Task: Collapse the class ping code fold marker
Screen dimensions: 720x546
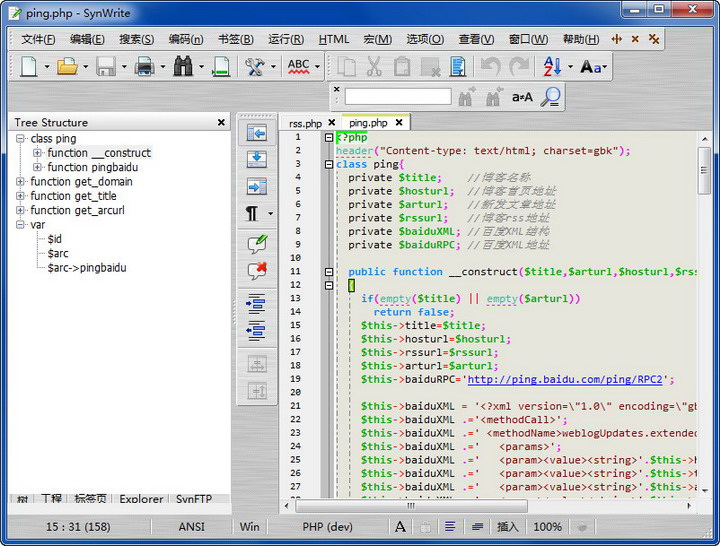Action: (328, 164)
